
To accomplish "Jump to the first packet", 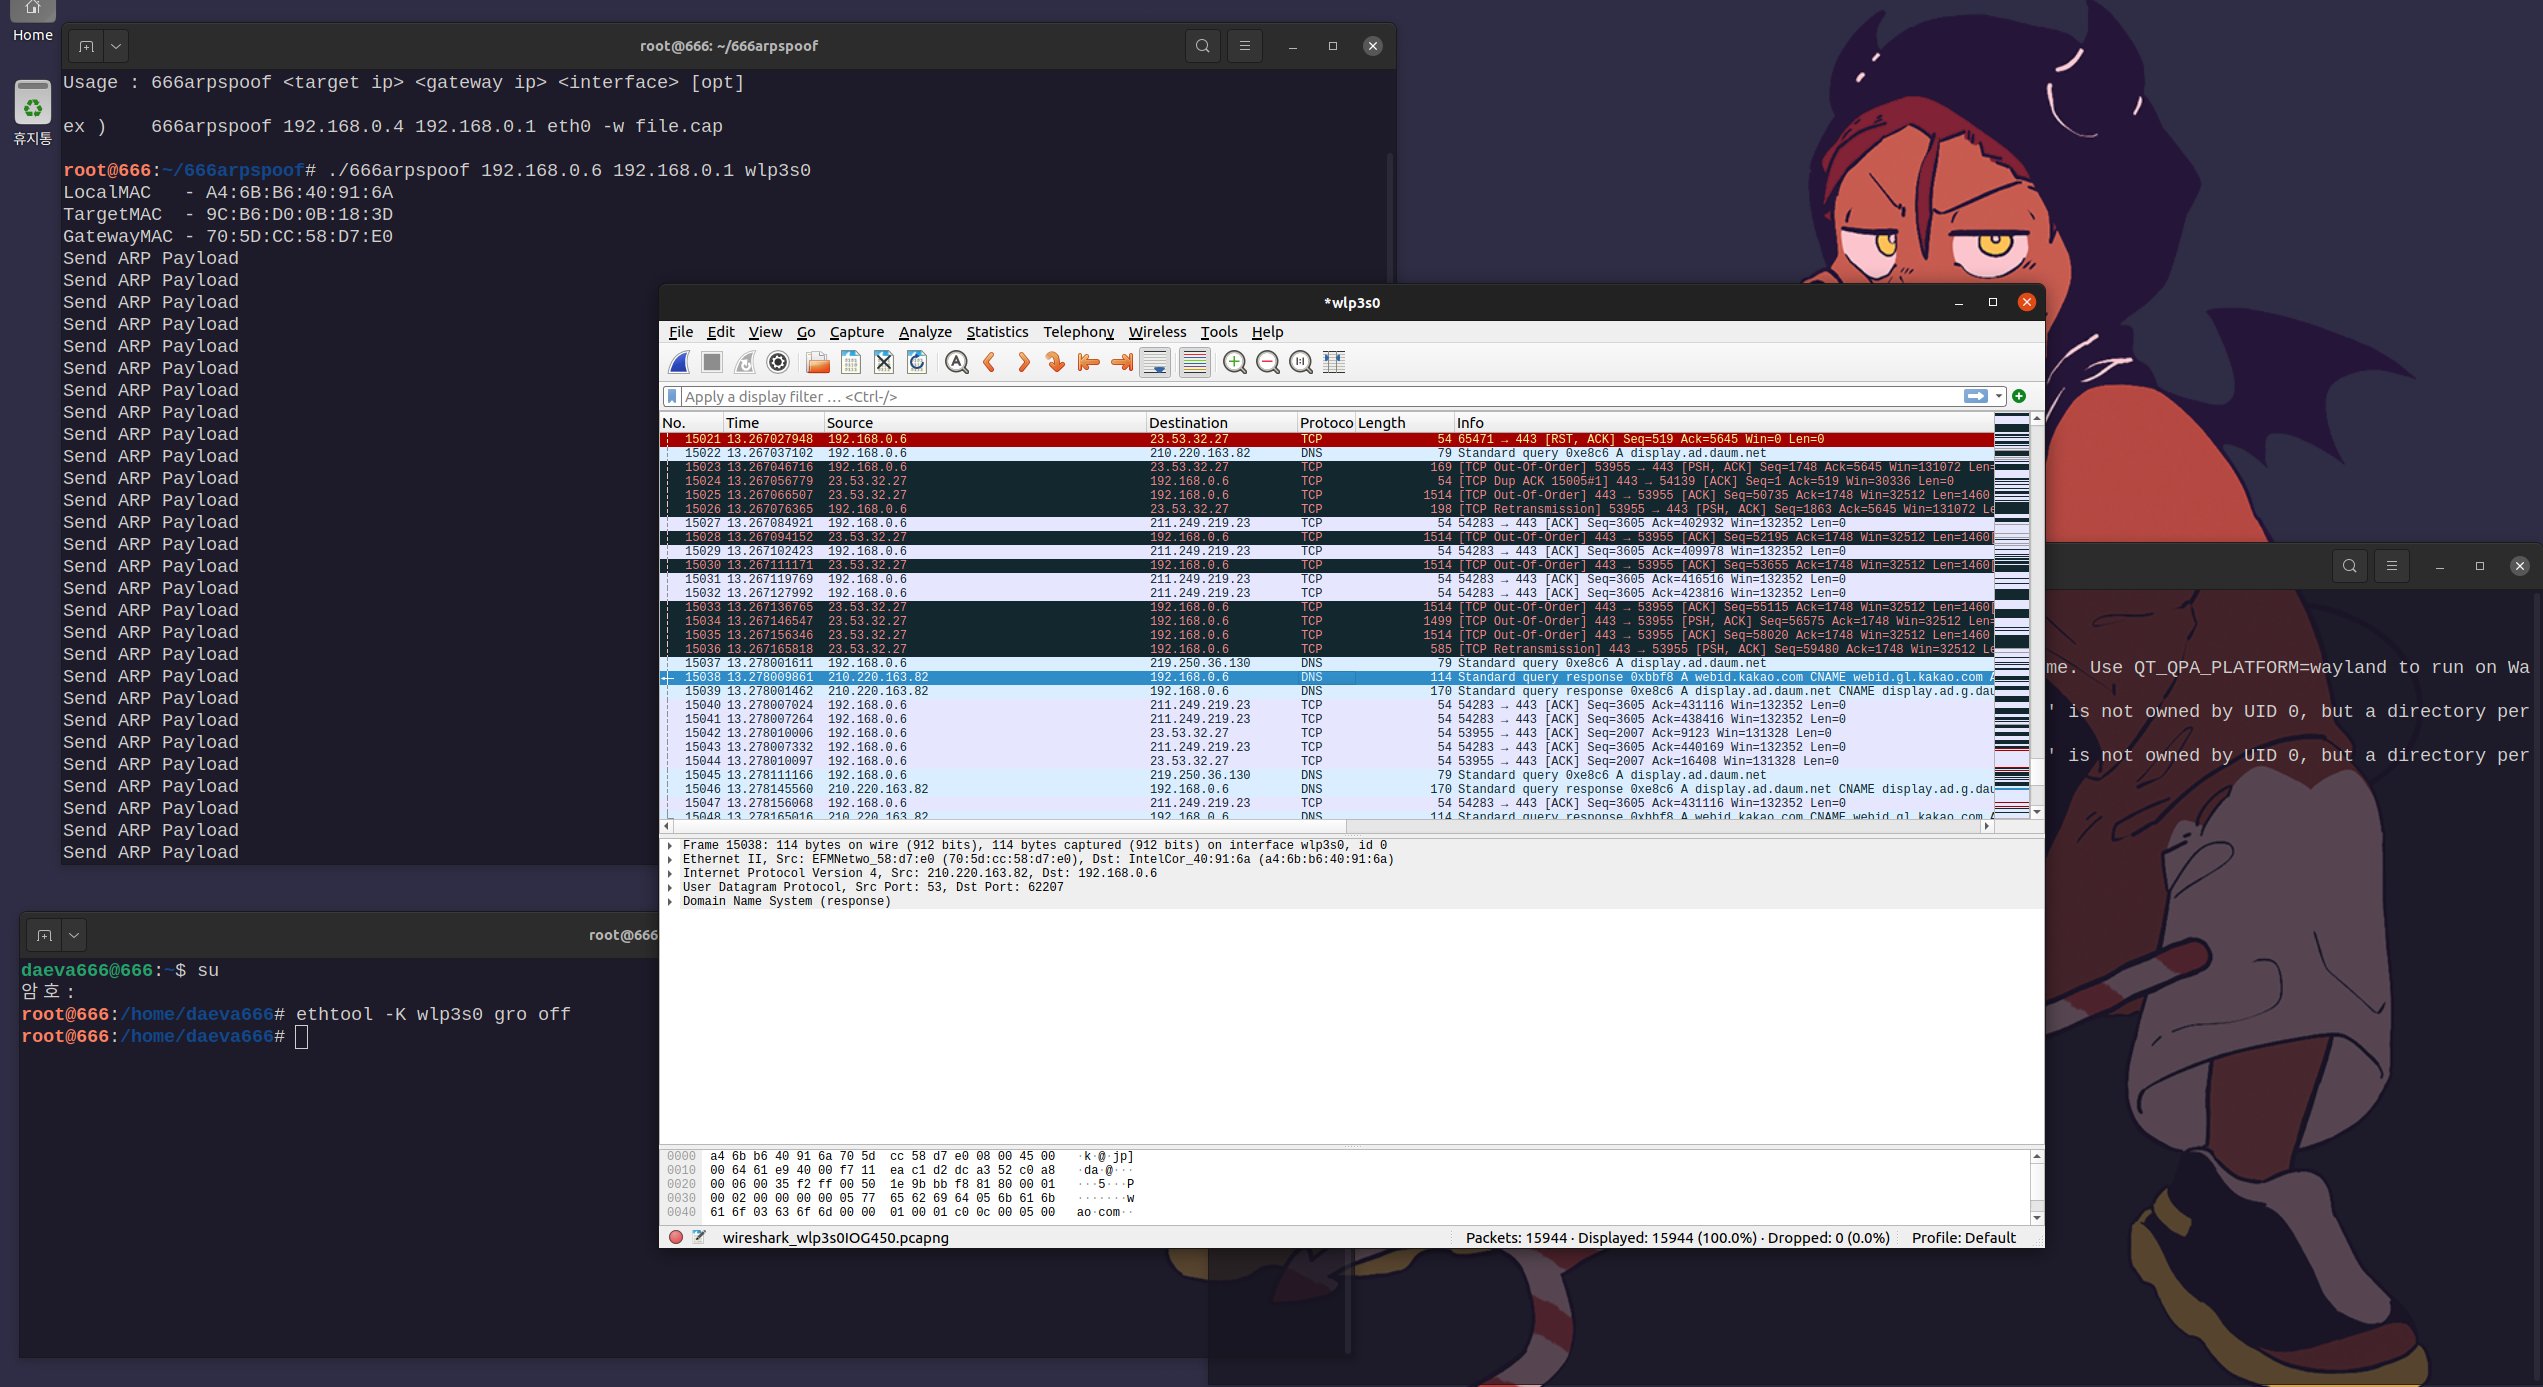I will pos(1089,363).
